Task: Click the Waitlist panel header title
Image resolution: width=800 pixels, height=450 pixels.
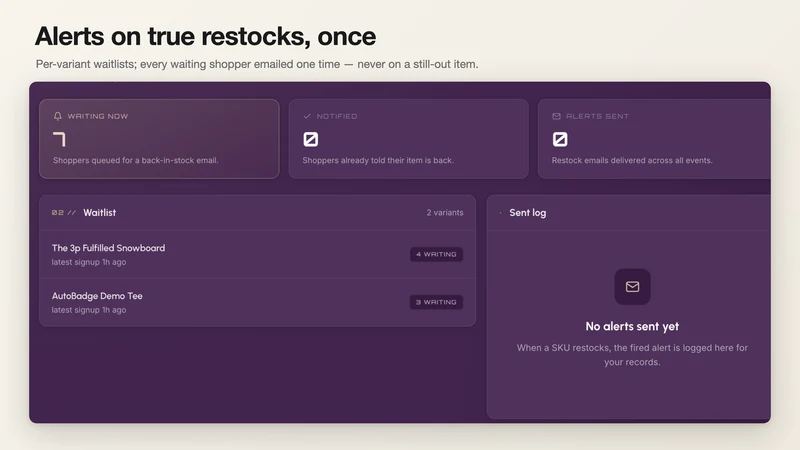Action: click(99, 213)
